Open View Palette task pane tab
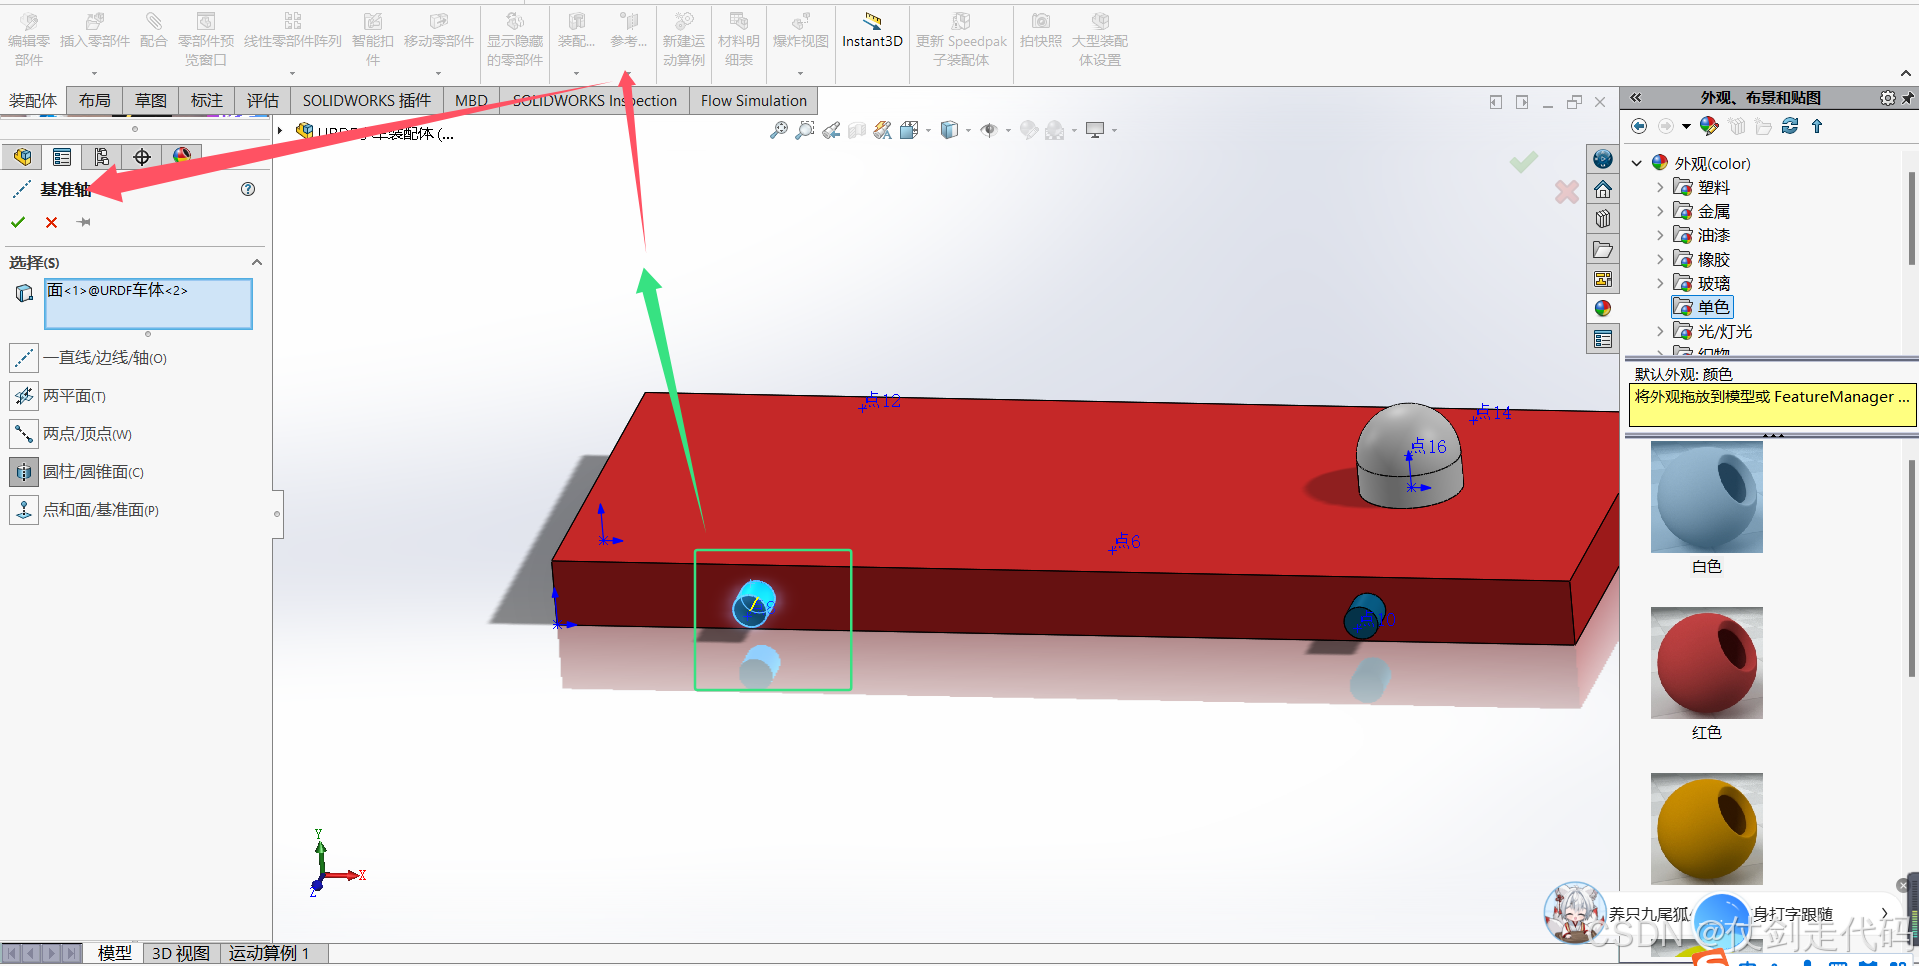This screenshot has height=966, width=1919. tap(1603, 279)
